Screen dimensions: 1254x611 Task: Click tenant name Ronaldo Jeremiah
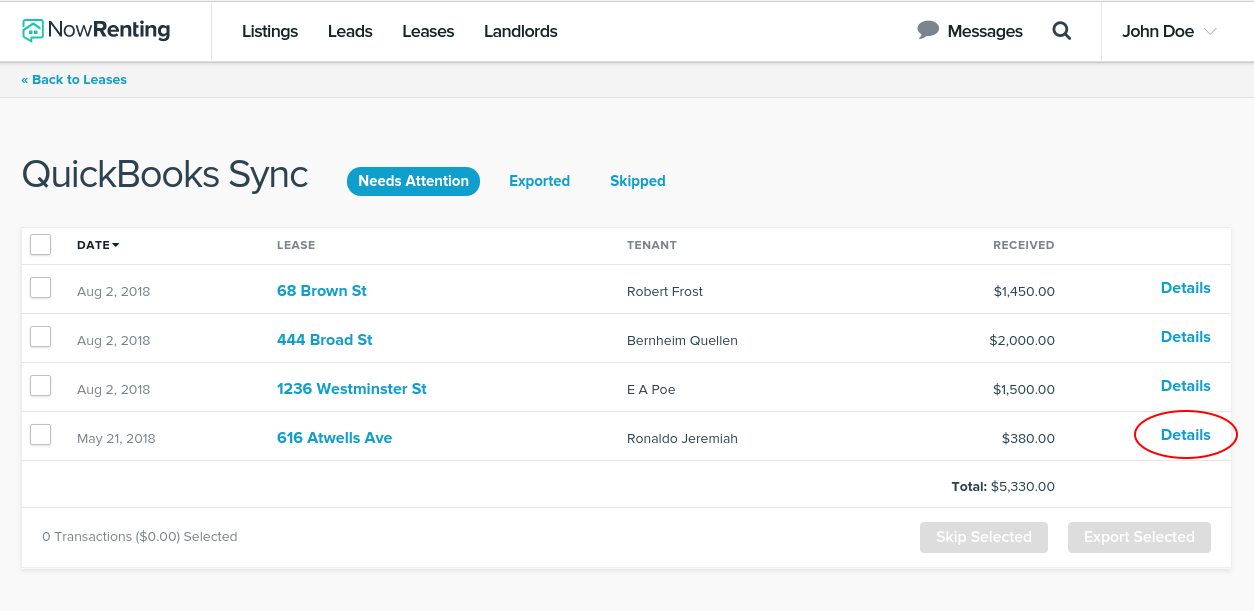682,439
